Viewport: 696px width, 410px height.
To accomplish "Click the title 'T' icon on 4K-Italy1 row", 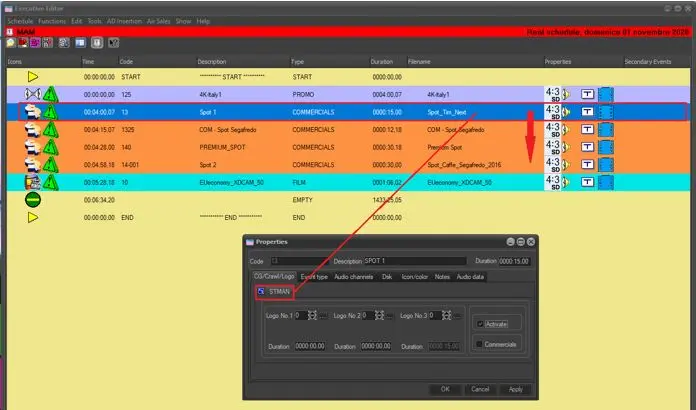I will point(587,94).
